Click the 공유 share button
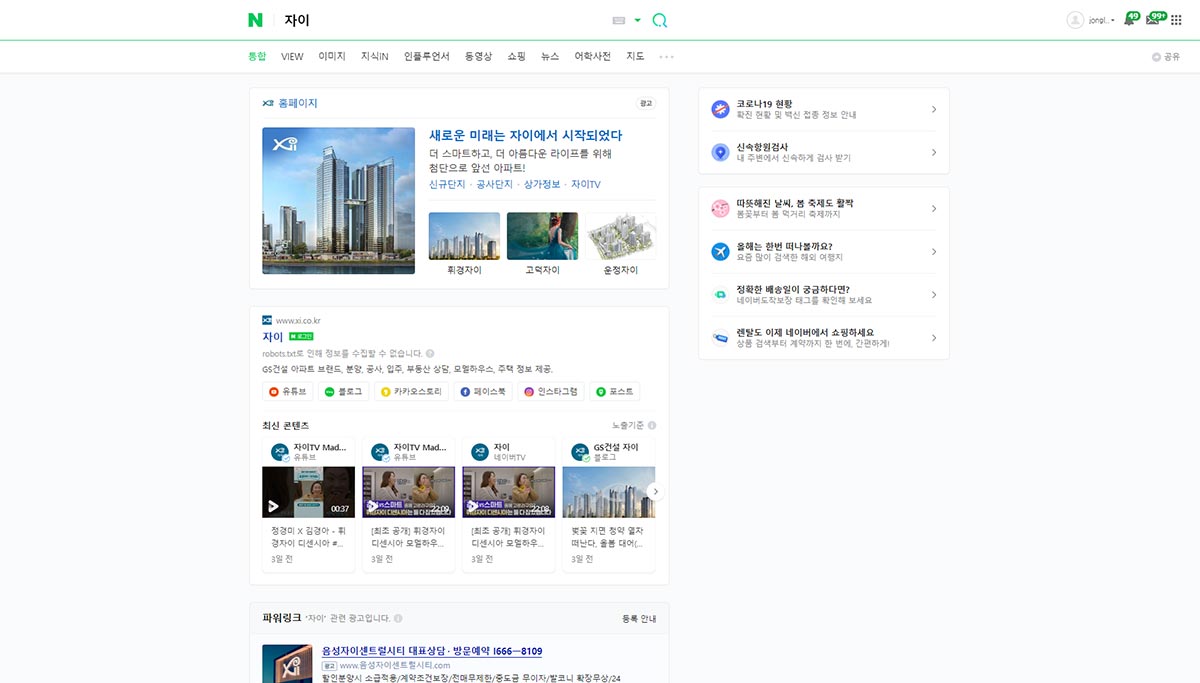Image resolution: width=1200 pixels, height=683 pixels. coord(1166,57)
